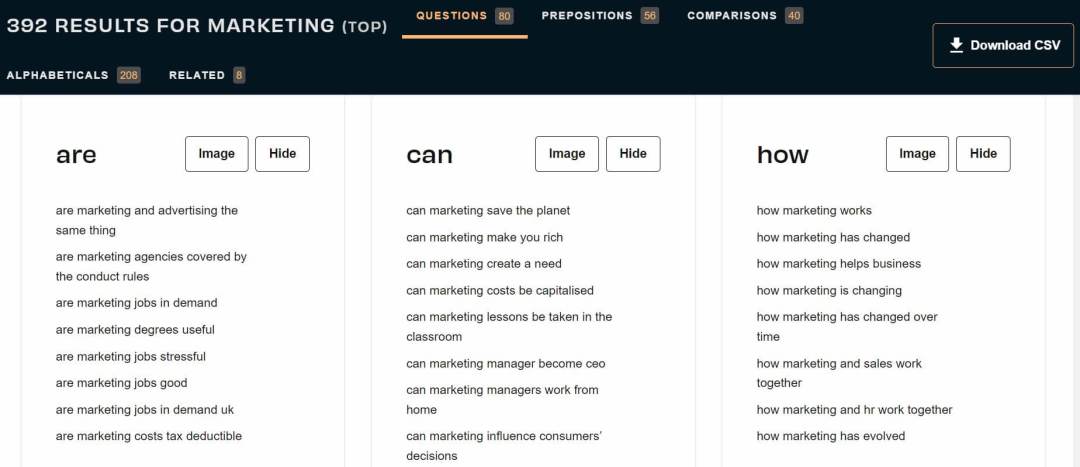
Task: Click 'are marketing degrees useful' result
Action: click(135, 330)
